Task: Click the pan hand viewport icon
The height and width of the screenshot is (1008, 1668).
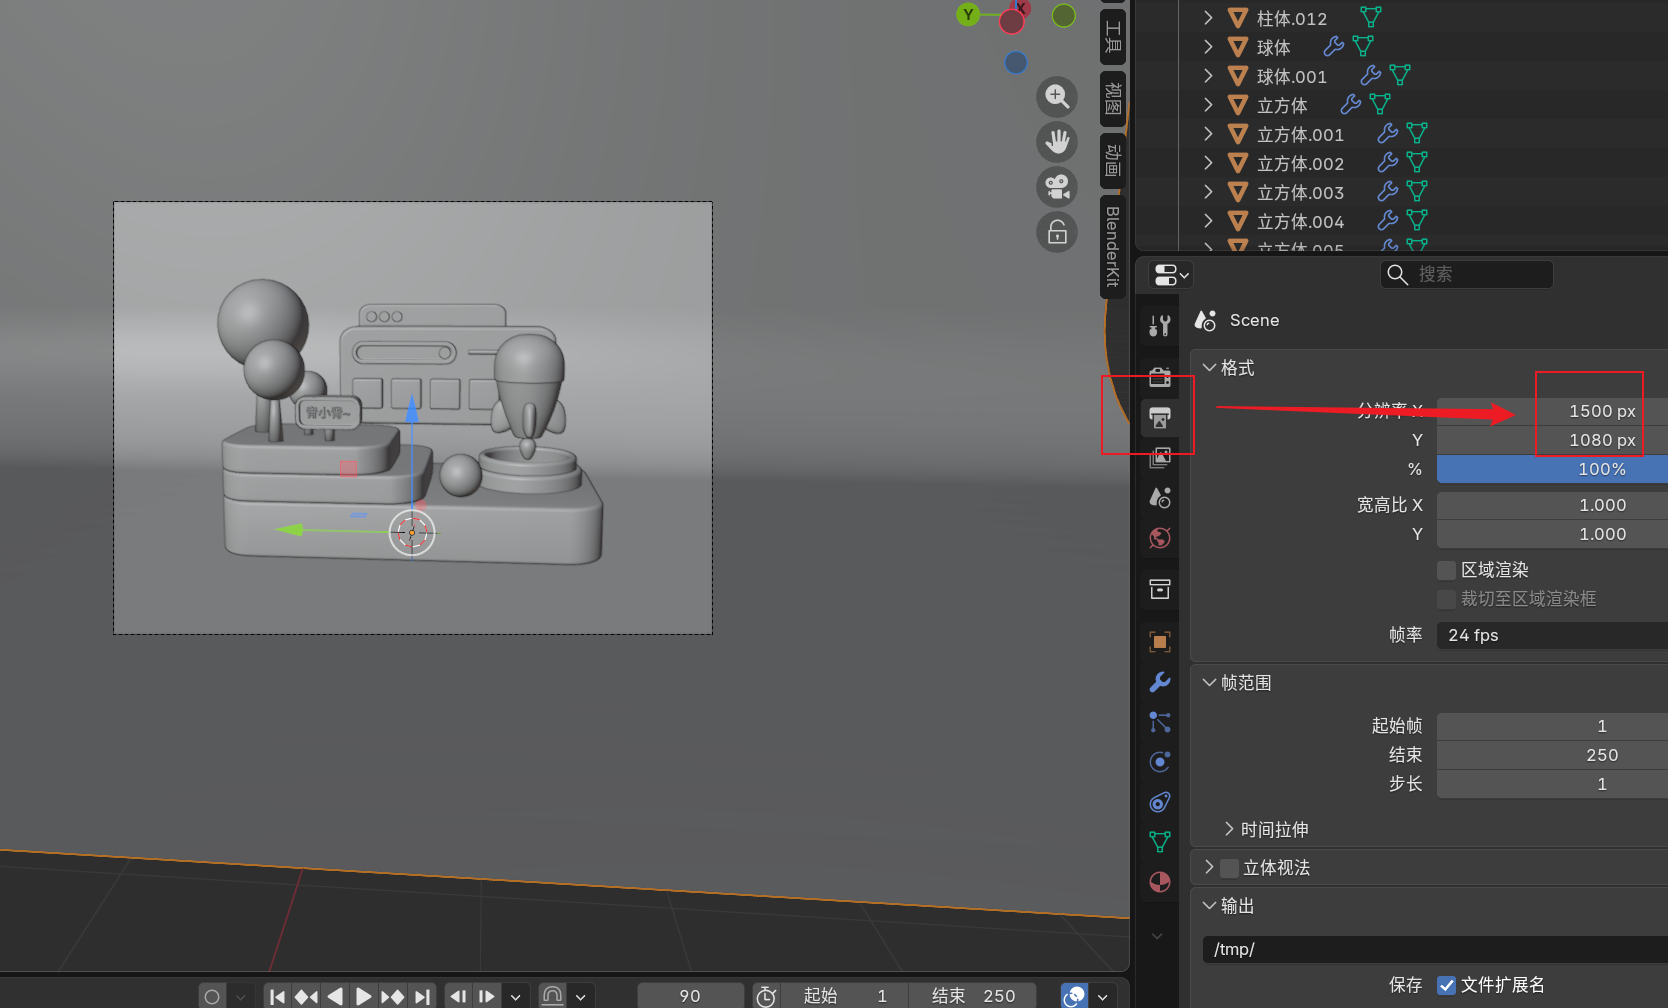Action: pos(1057,142)
